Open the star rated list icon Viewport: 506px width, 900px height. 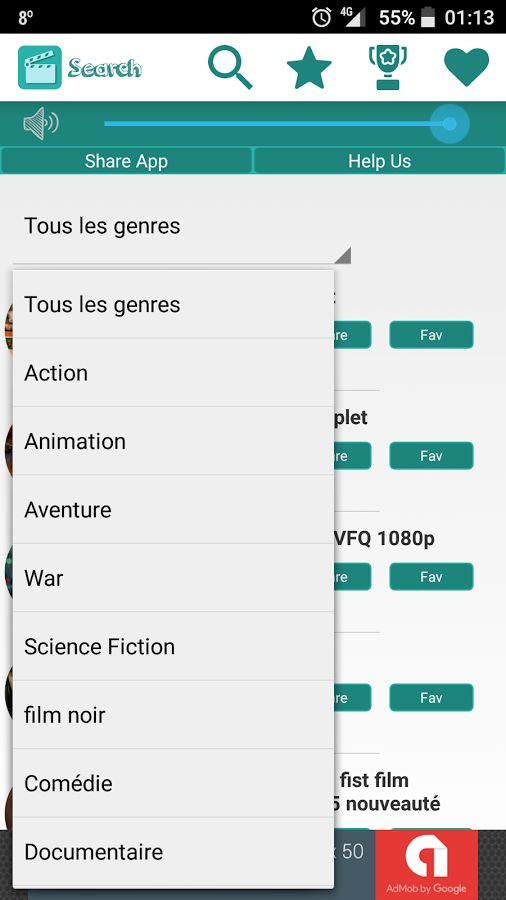pyautogui.click(x=309, y=68)
